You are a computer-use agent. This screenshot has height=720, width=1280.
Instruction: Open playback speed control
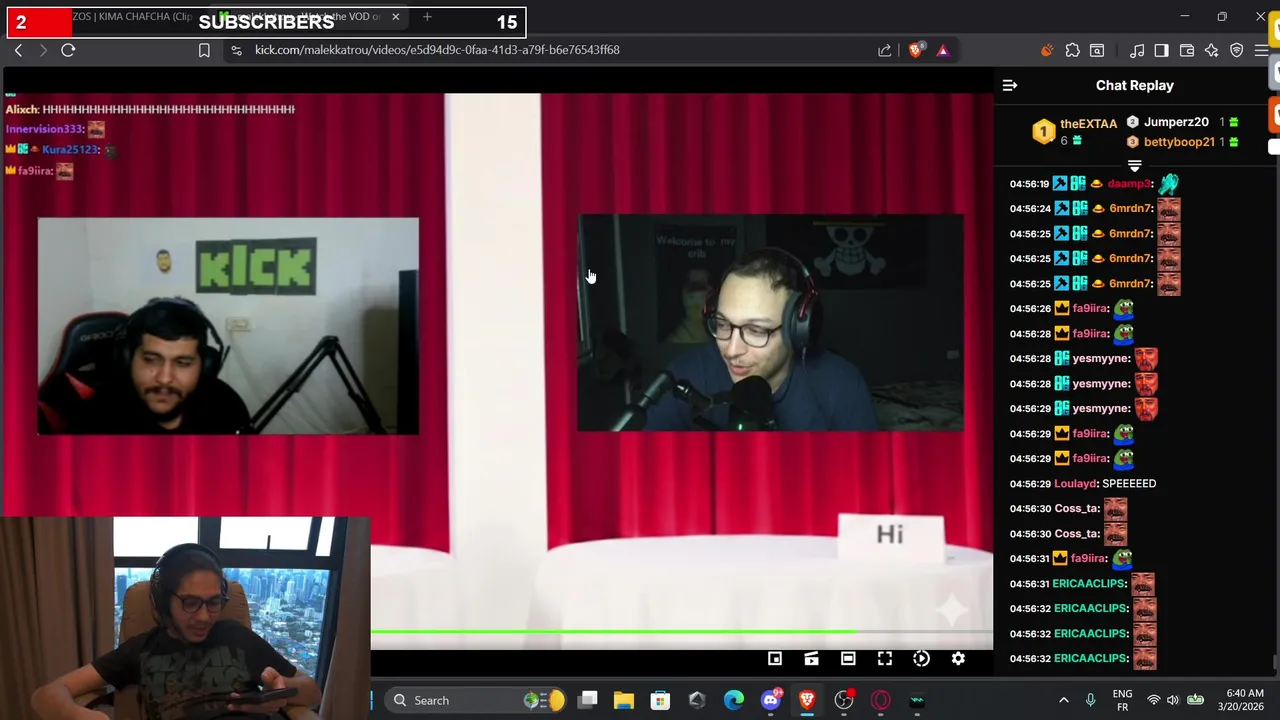tap(921, 658)
